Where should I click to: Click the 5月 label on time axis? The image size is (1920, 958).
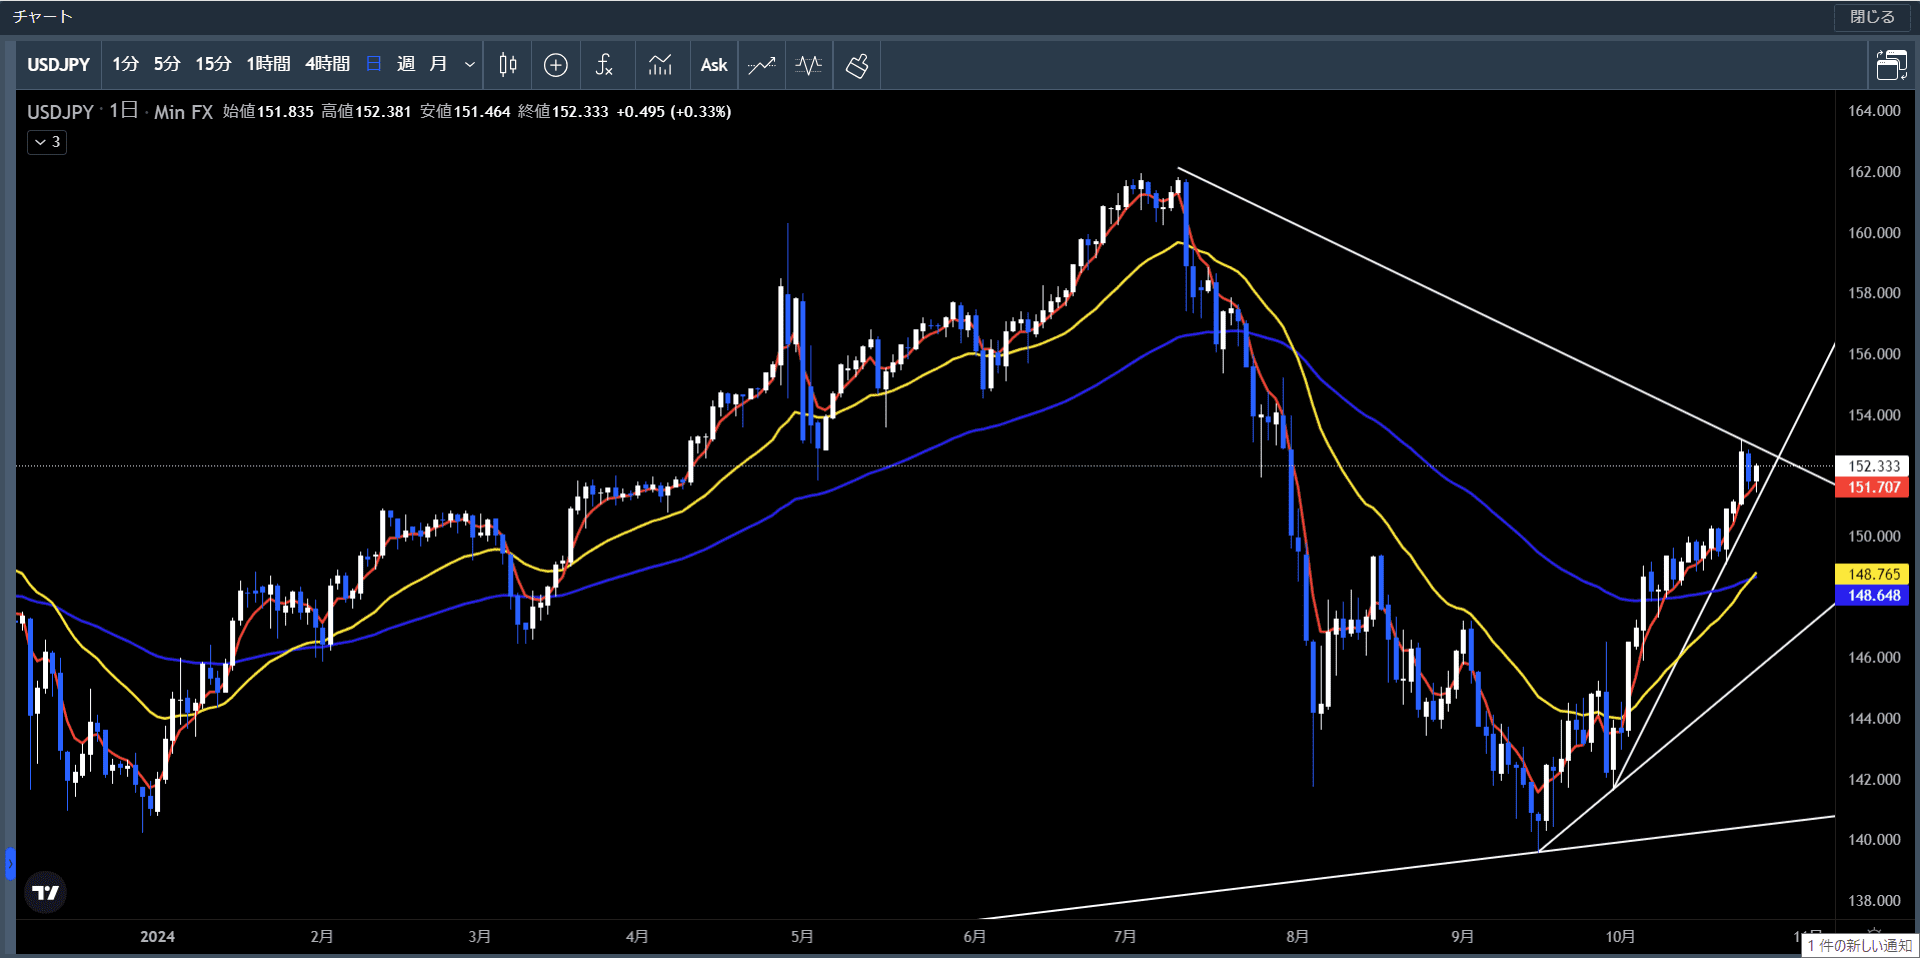click(802, 937)
